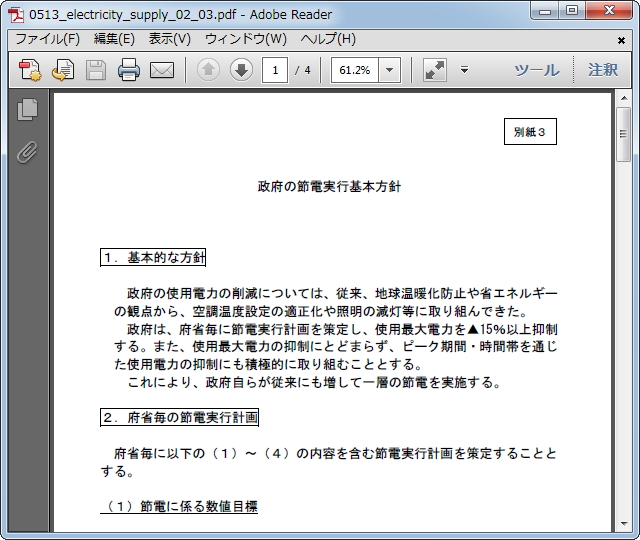Show page thumbnails panel in sidebar

[x=27, y=109]
